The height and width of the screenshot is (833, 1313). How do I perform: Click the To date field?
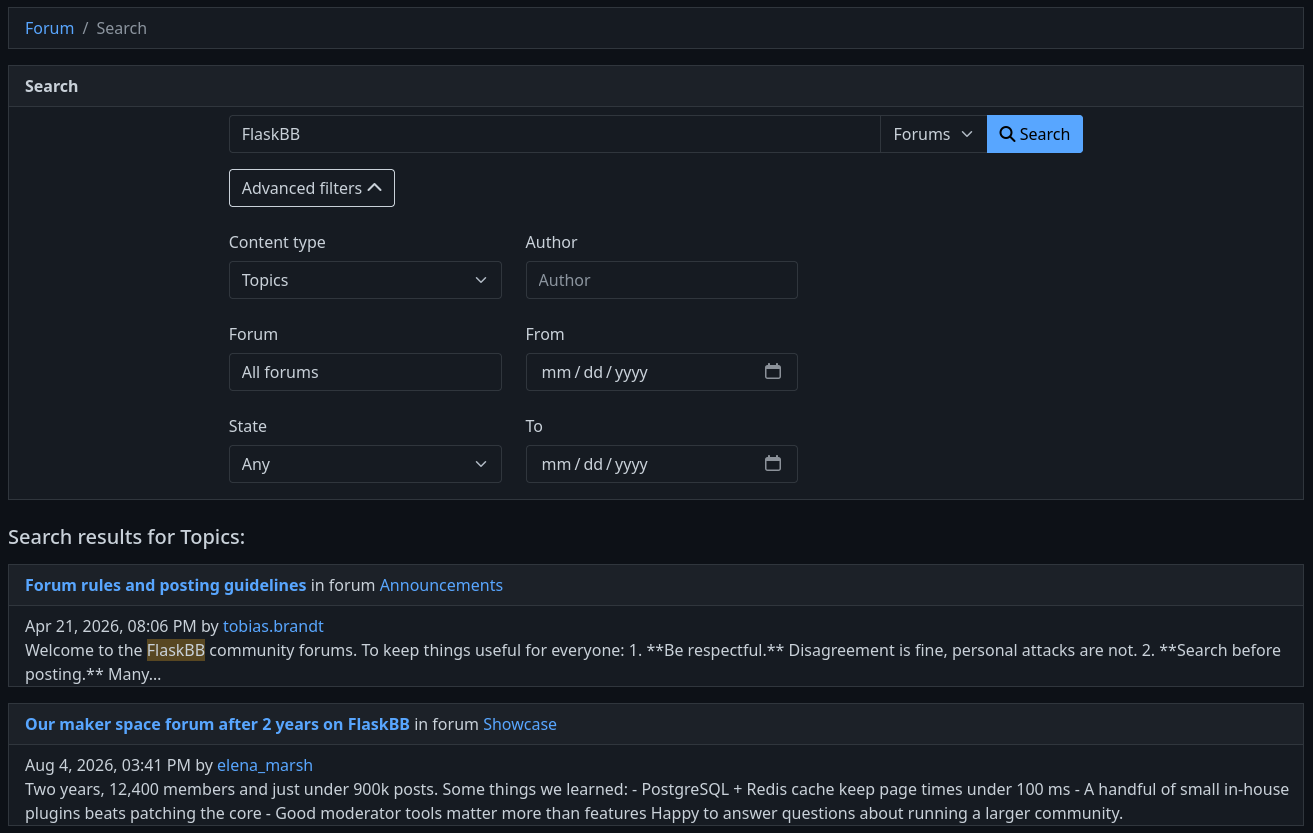(x=662, y=464)
